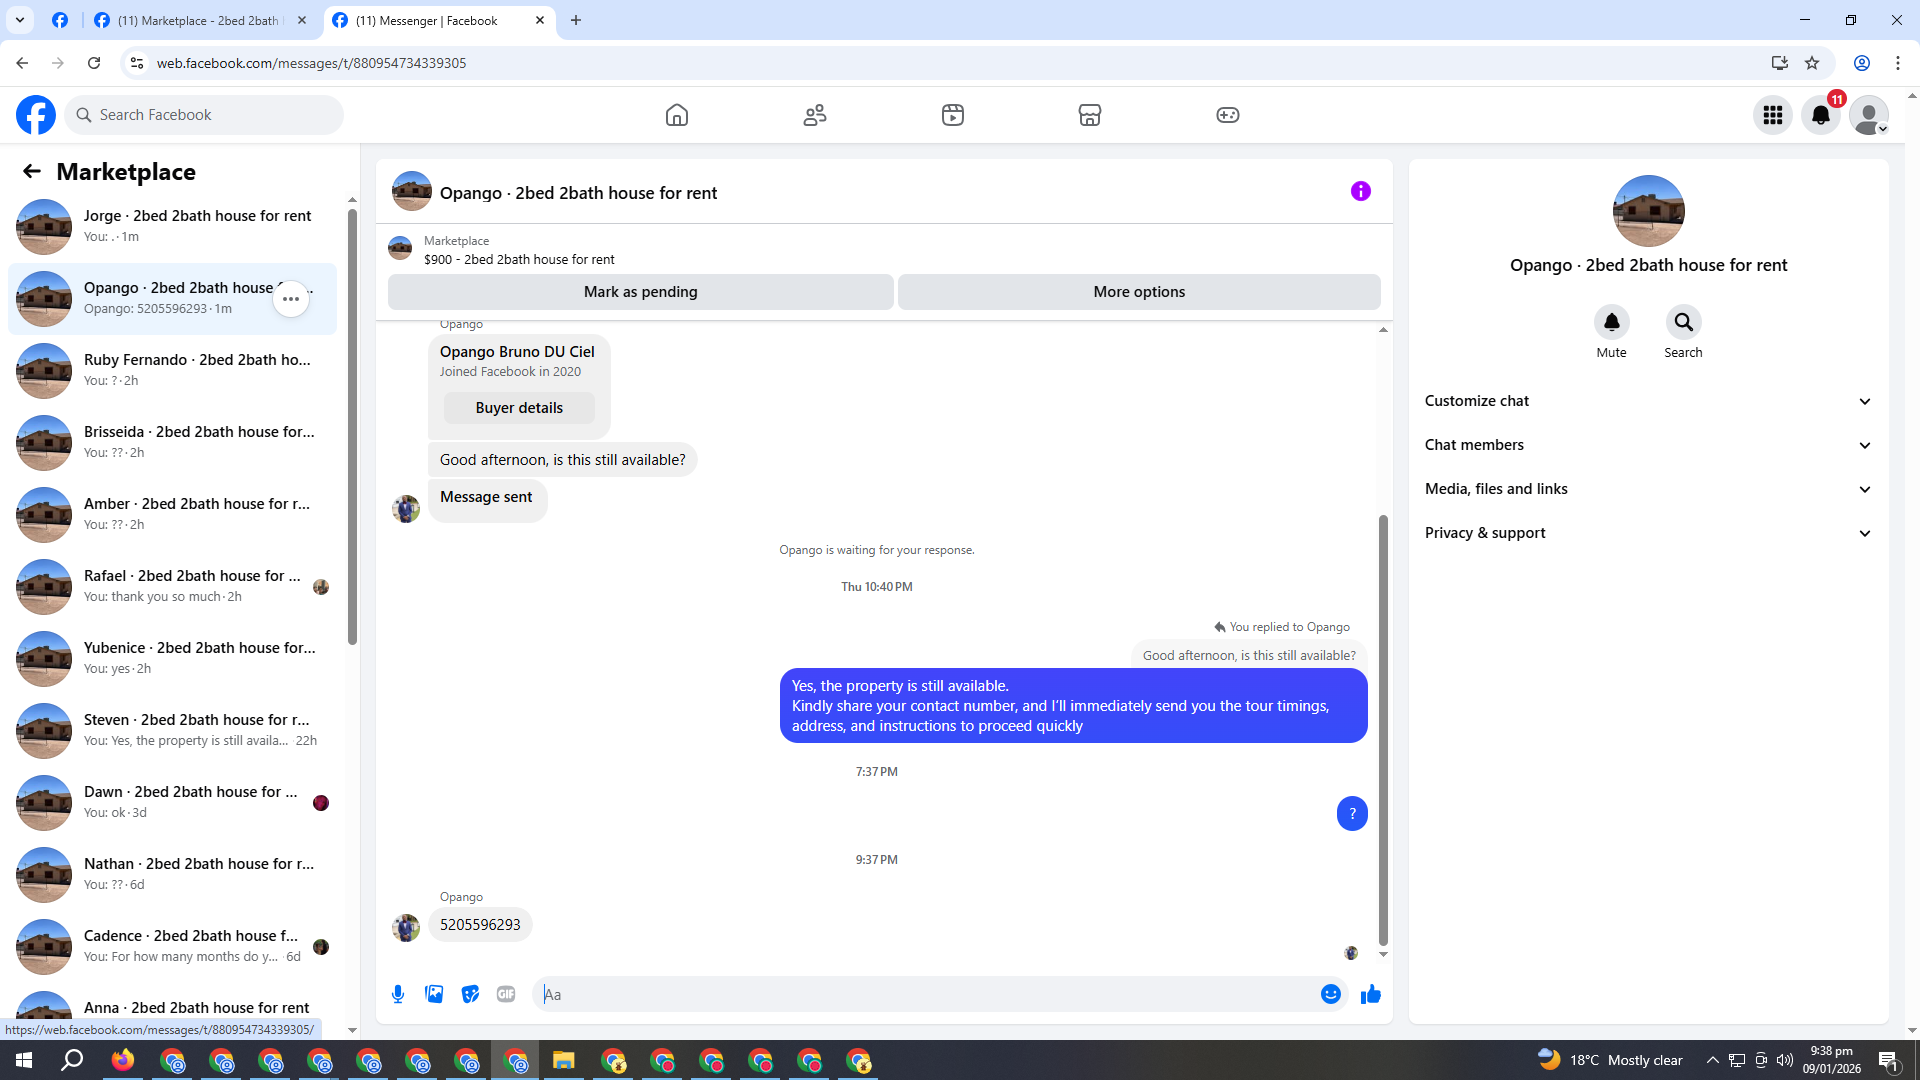Open options menu for Opango conversation

291,299
